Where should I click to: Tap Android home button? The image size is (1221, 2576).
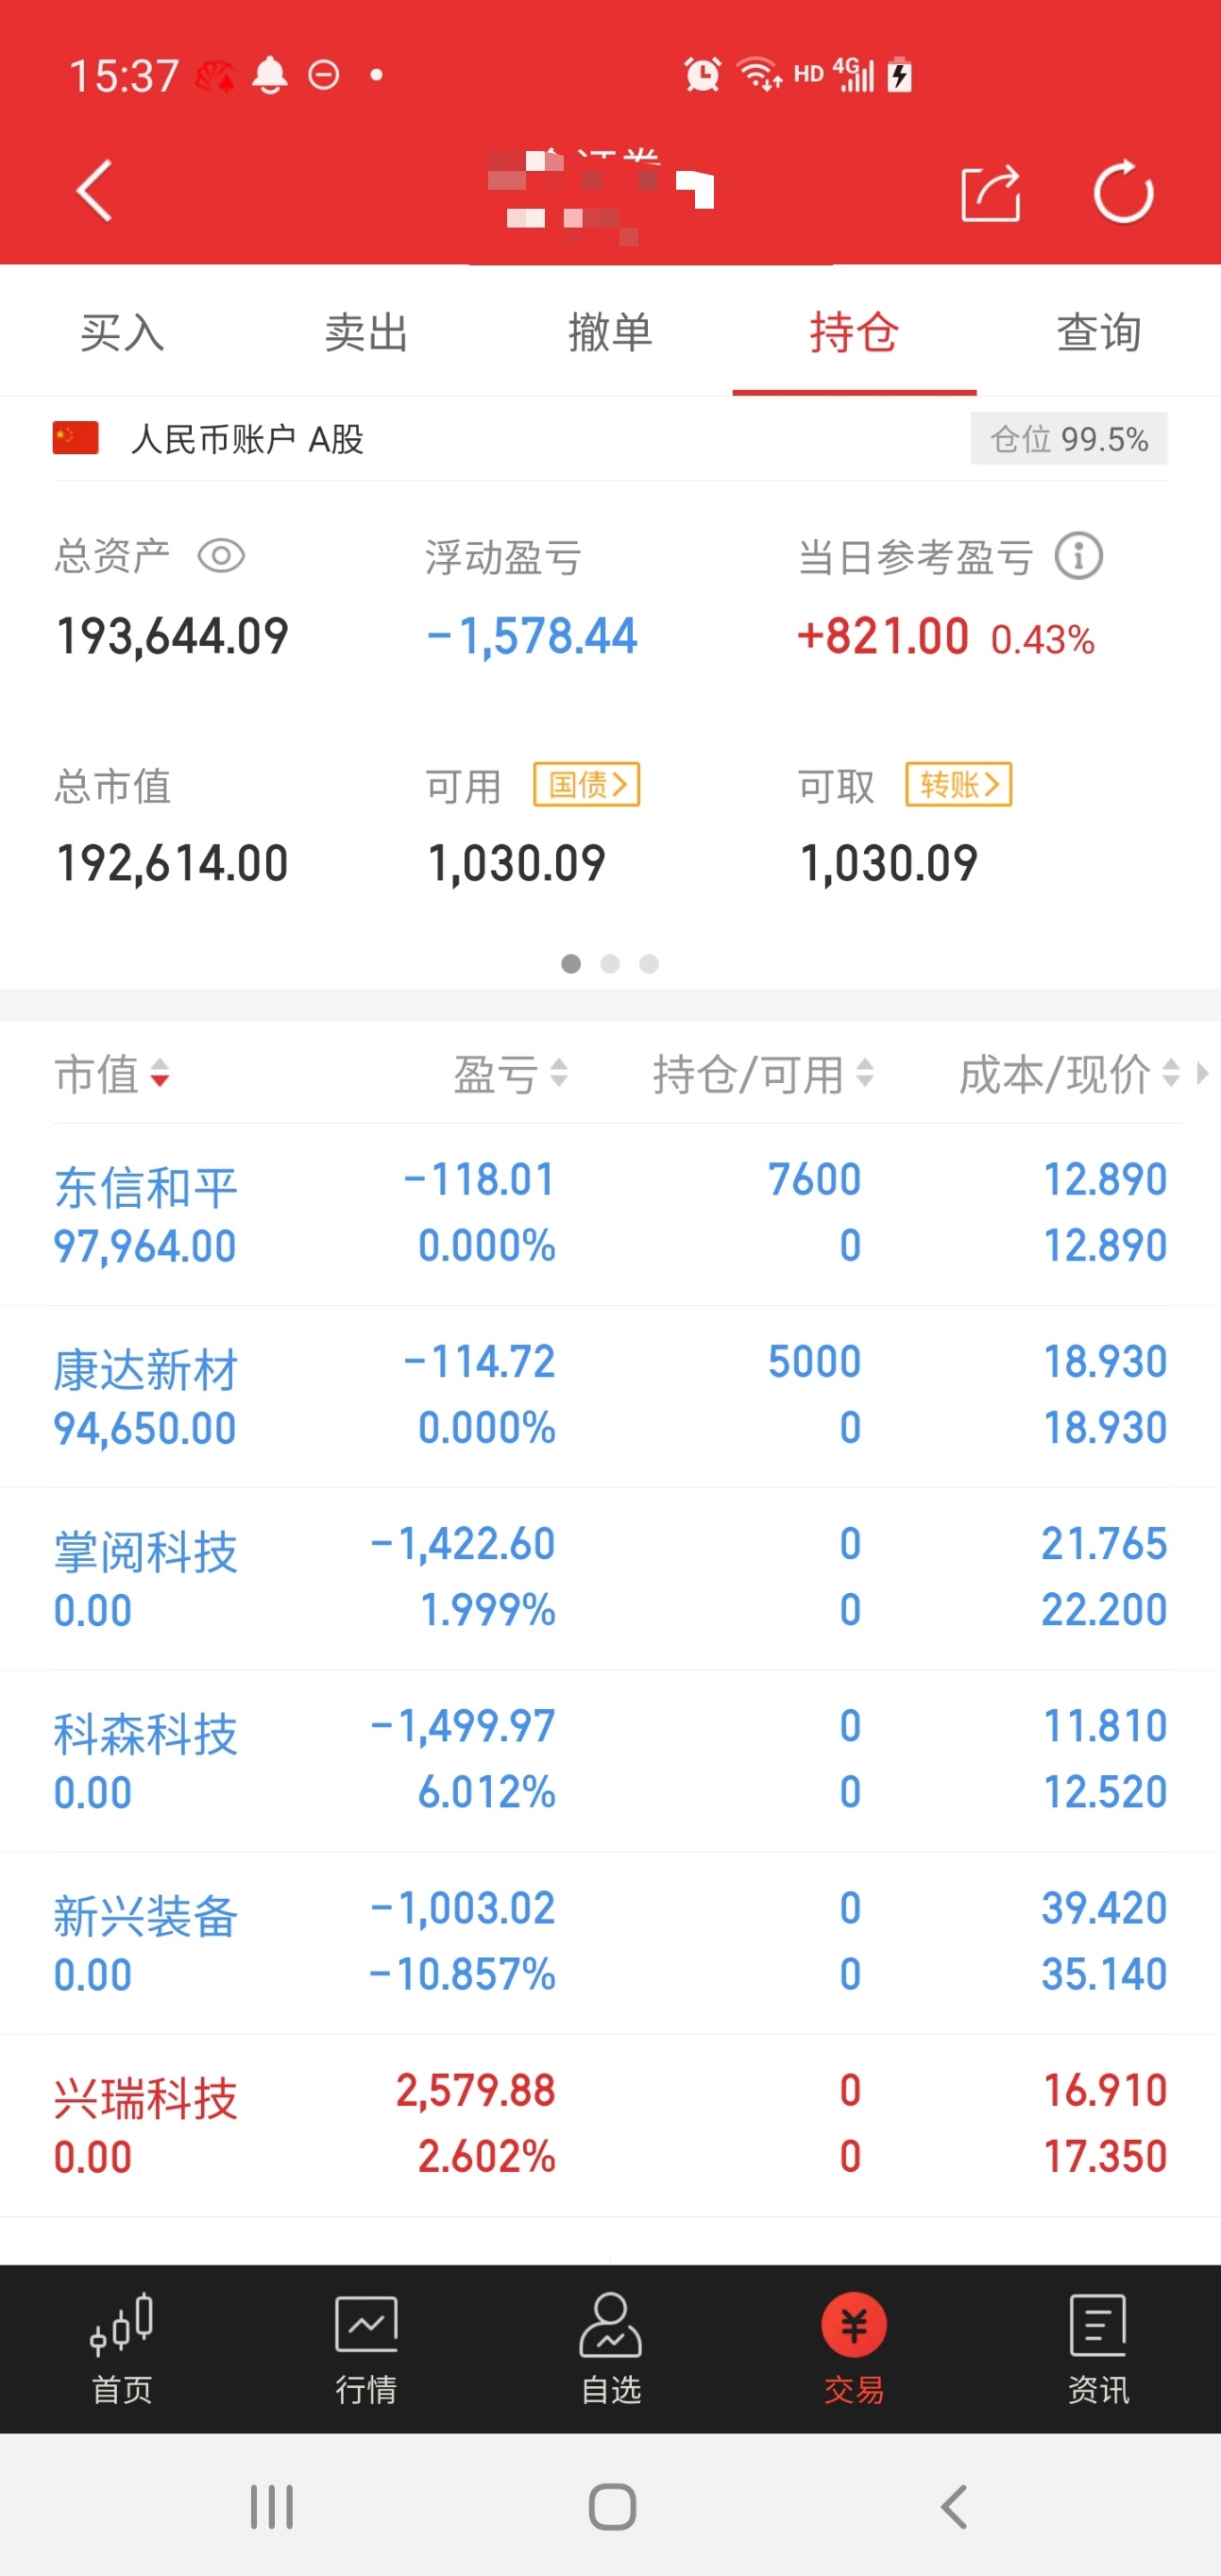pyautogui.click(x=612, y=2506)
